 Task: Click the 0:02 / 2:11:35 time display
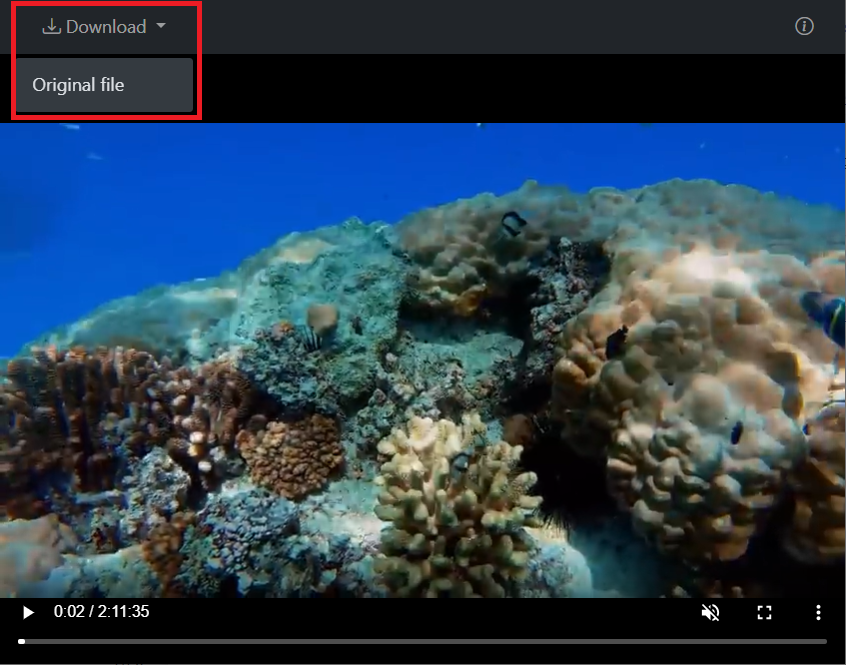pyautogui.click(x=101, y=612)
